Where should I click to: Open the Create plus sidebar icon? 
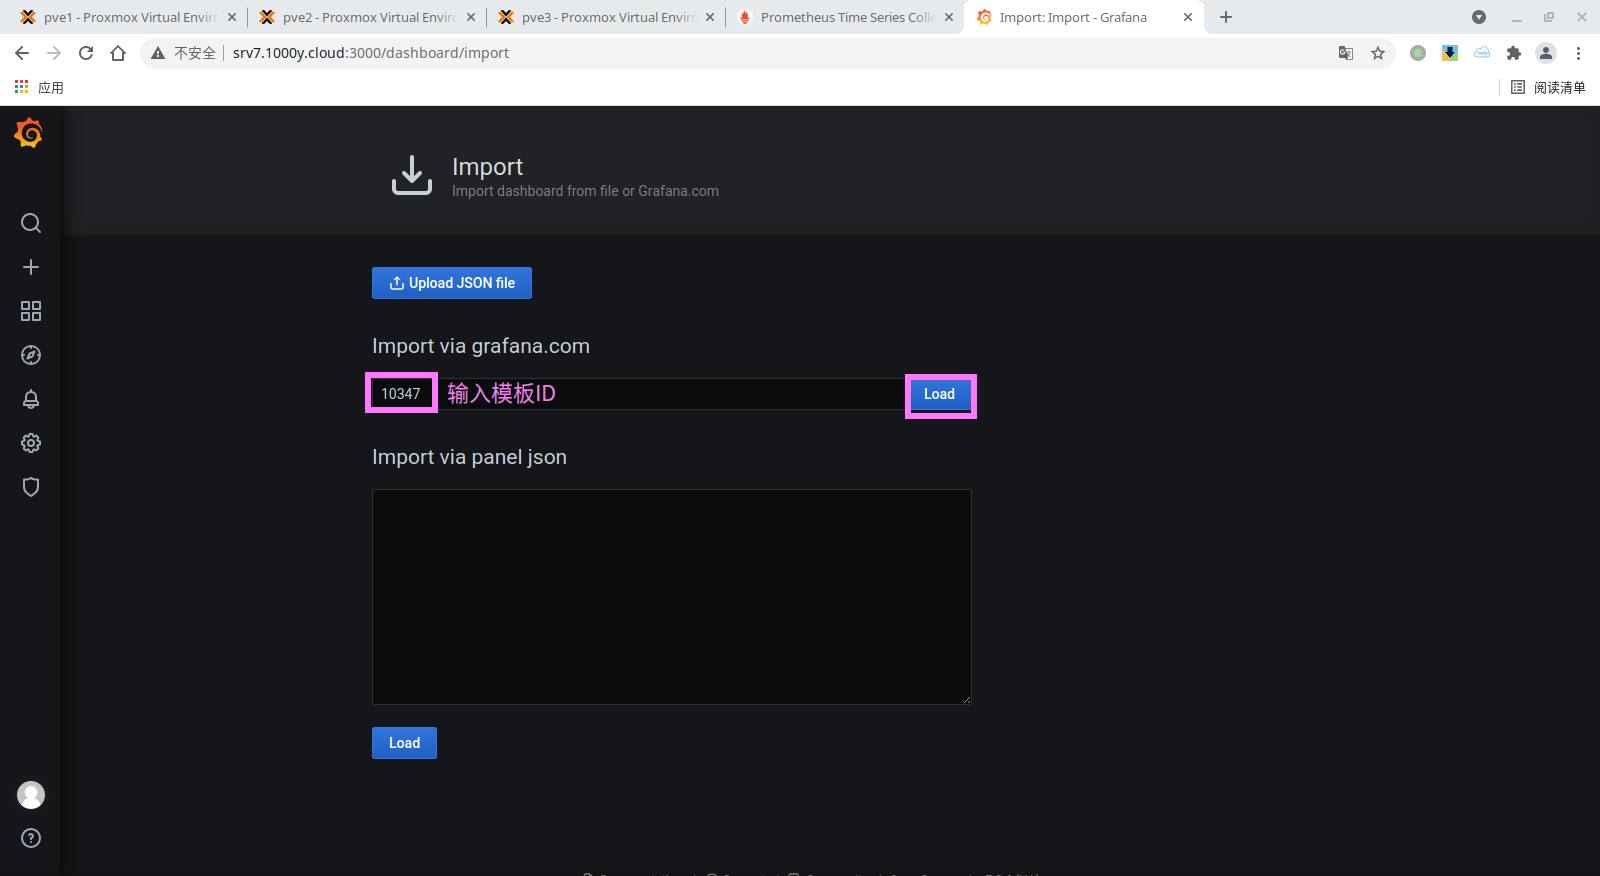[x=31, y=267]
